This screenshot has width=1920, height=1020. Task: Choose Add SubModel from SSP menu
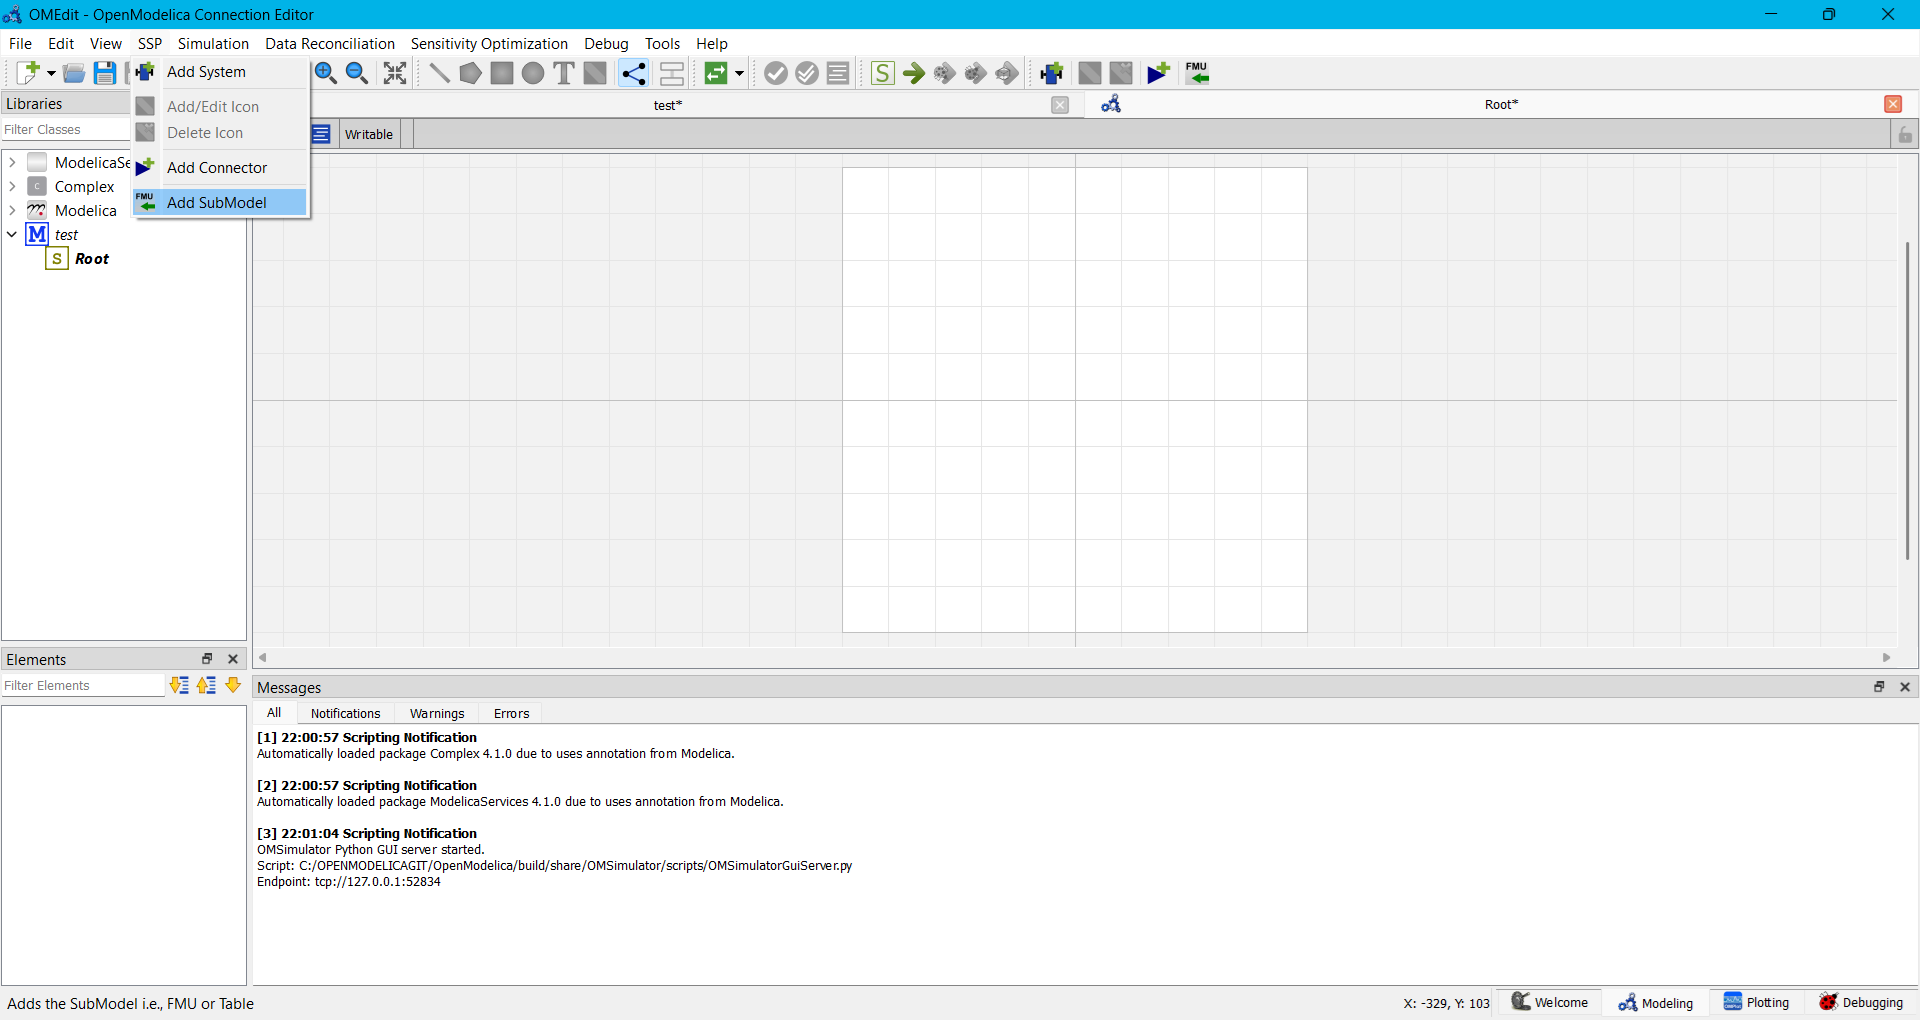click(x=220, y=202)
